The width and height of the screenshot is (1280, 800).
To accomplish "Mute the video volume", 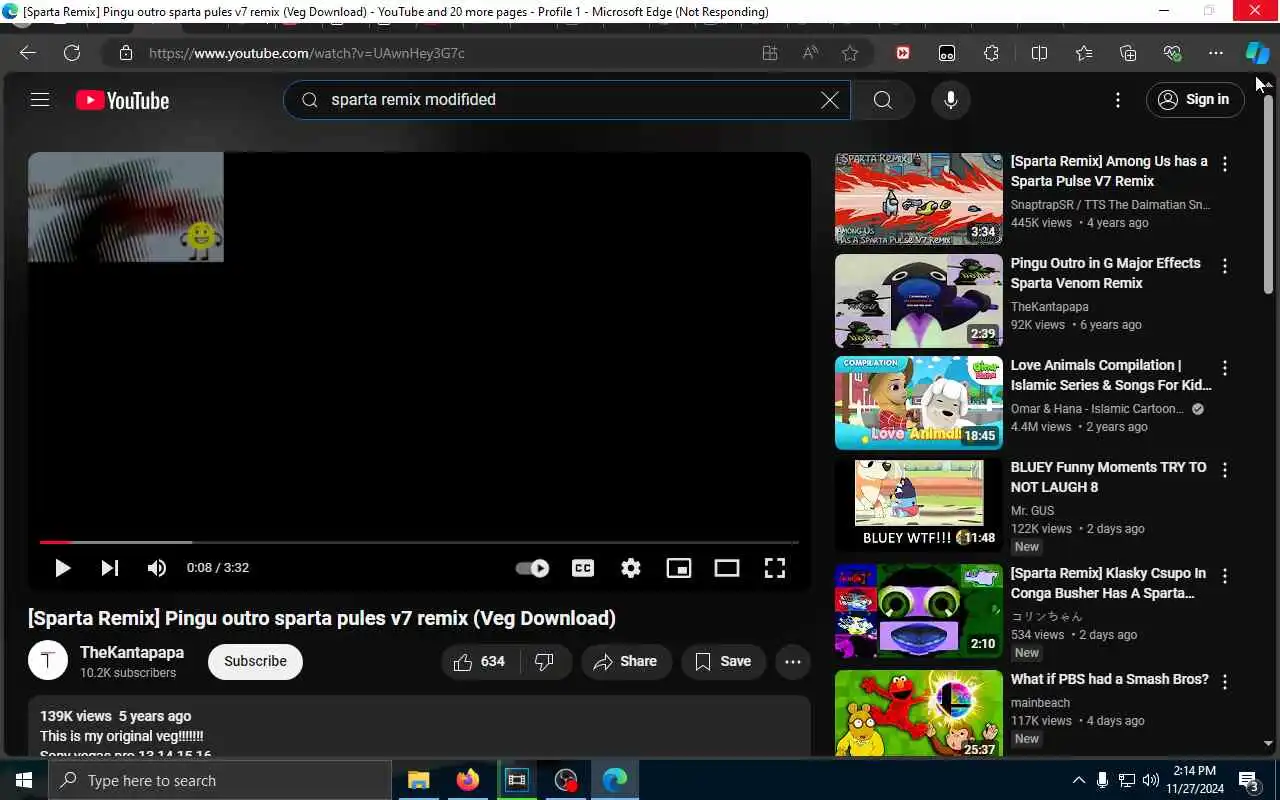I will (157, 568).
